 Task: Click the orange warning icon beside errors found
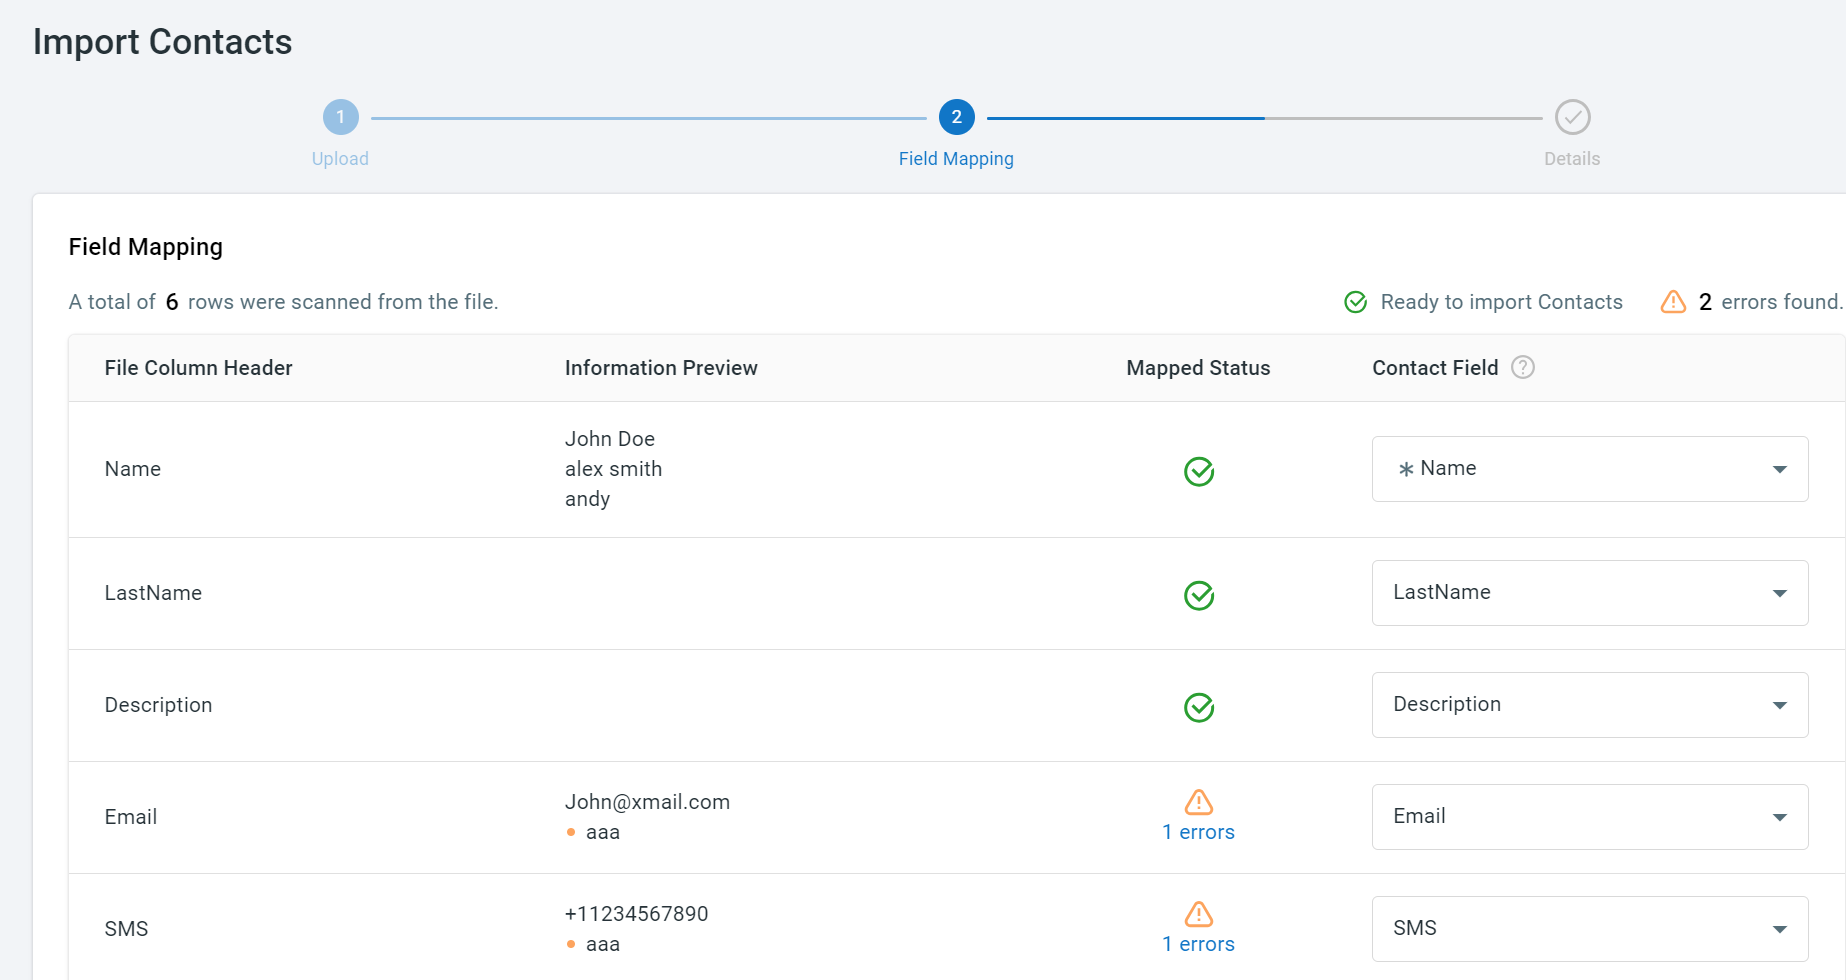pos(1673,302)
